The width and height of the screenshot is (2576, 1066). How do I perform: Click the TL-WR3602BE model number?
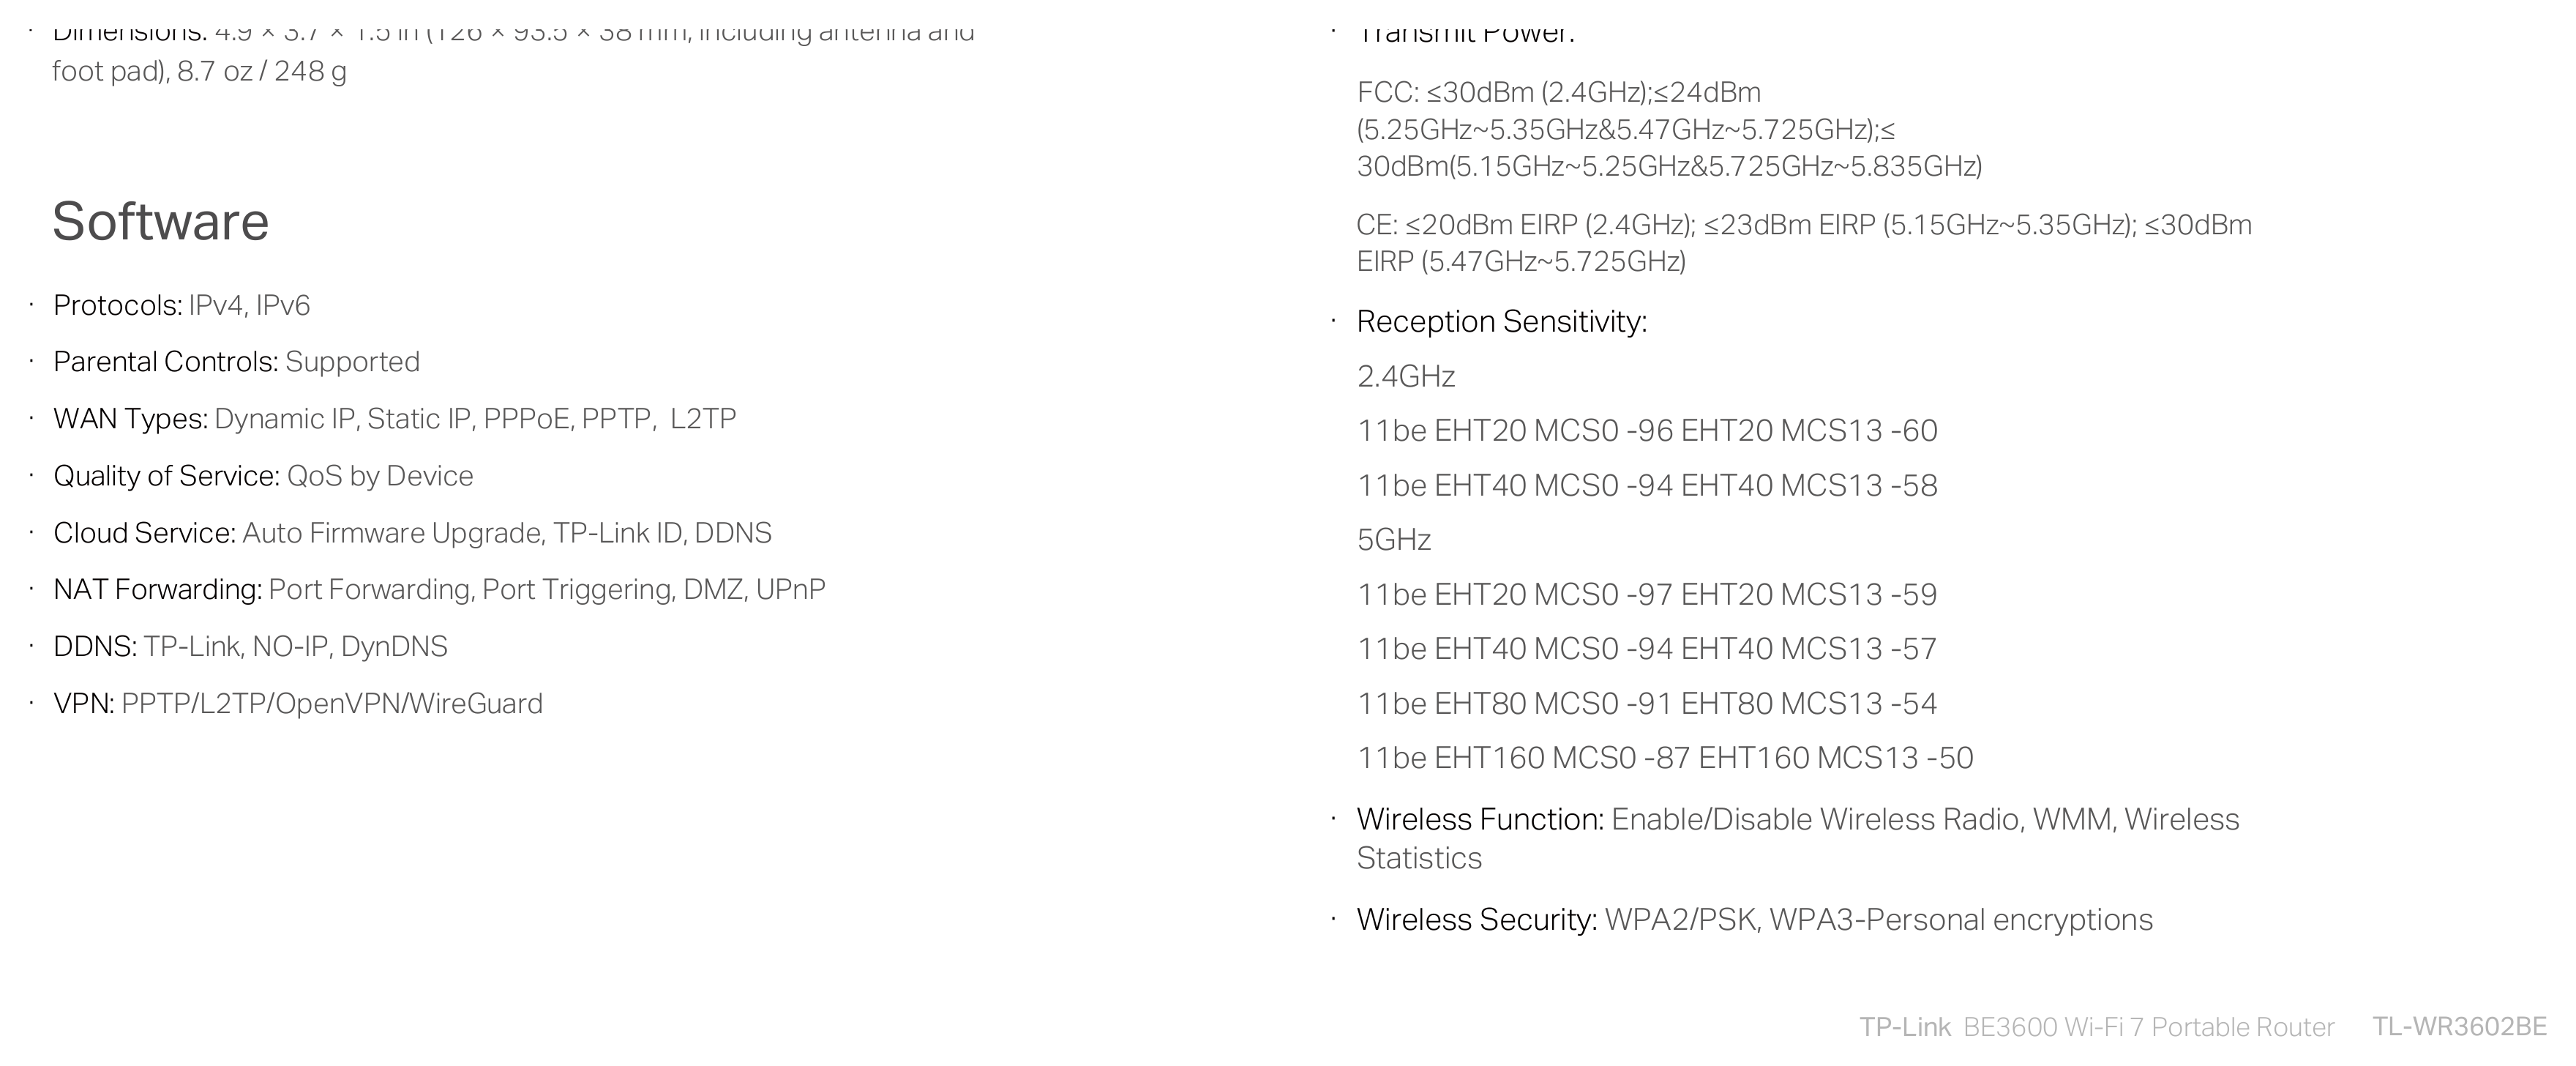[2459, 1027]
